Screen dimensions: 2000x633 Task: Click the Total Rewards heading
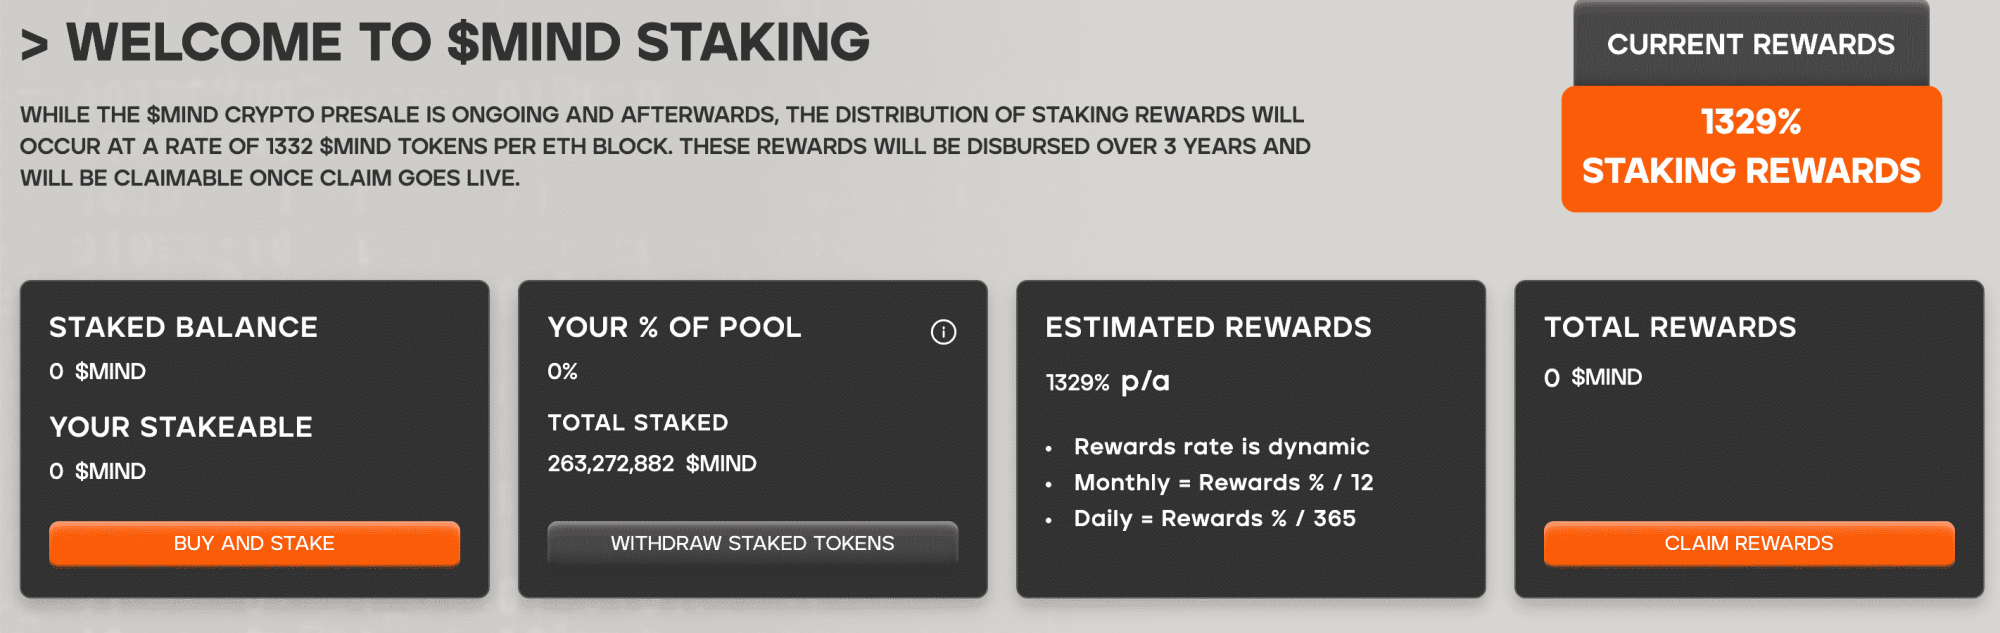(x=1670, y=327)
